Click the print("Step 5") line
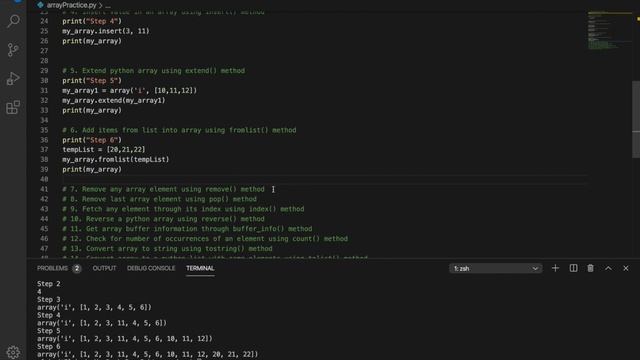 click(92, 80)
